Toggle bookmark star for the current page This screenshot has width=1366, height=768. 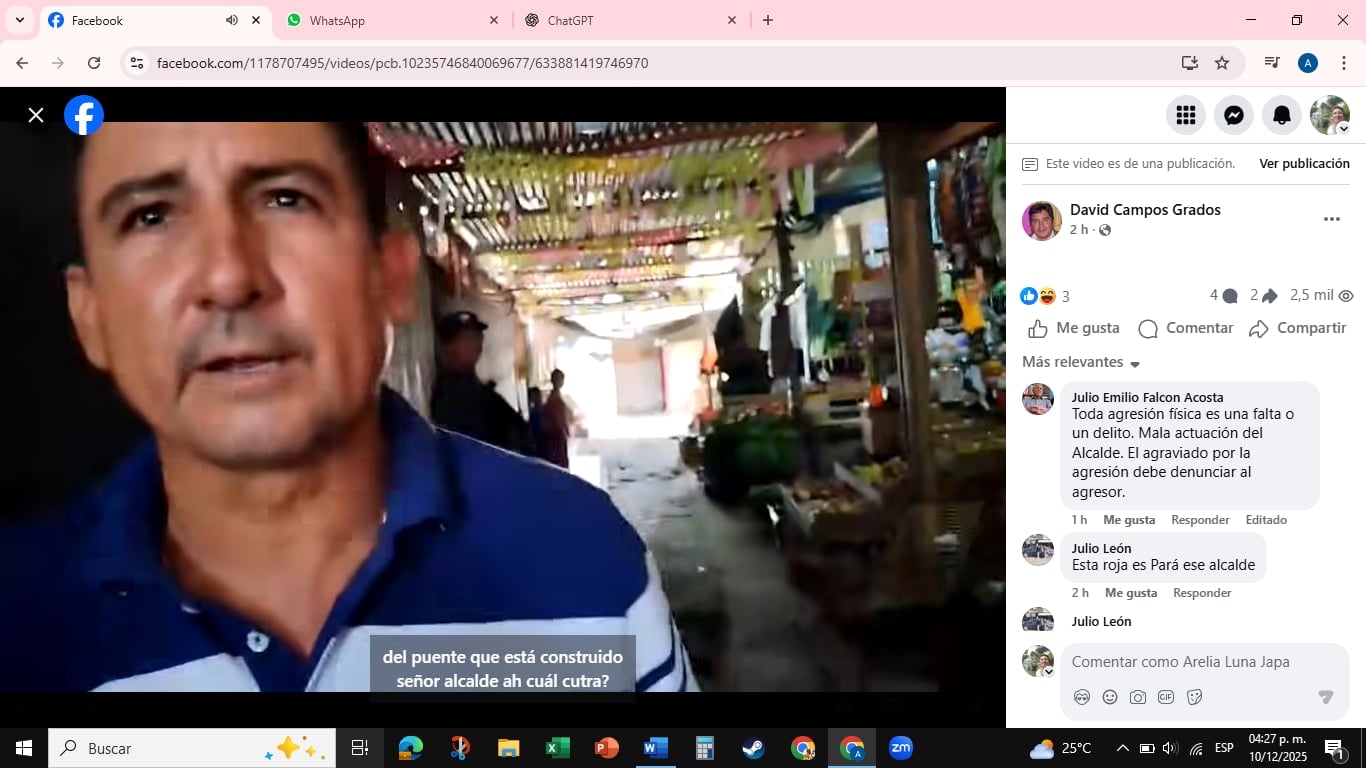pyautogui.click(x=1222, y=62)
